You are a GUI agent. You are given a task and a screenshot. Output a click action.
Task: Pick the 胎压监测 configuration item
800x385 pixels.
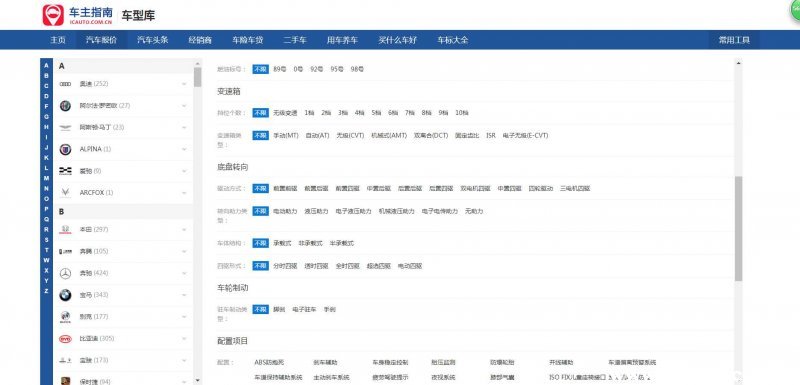(x=443, y=362)
